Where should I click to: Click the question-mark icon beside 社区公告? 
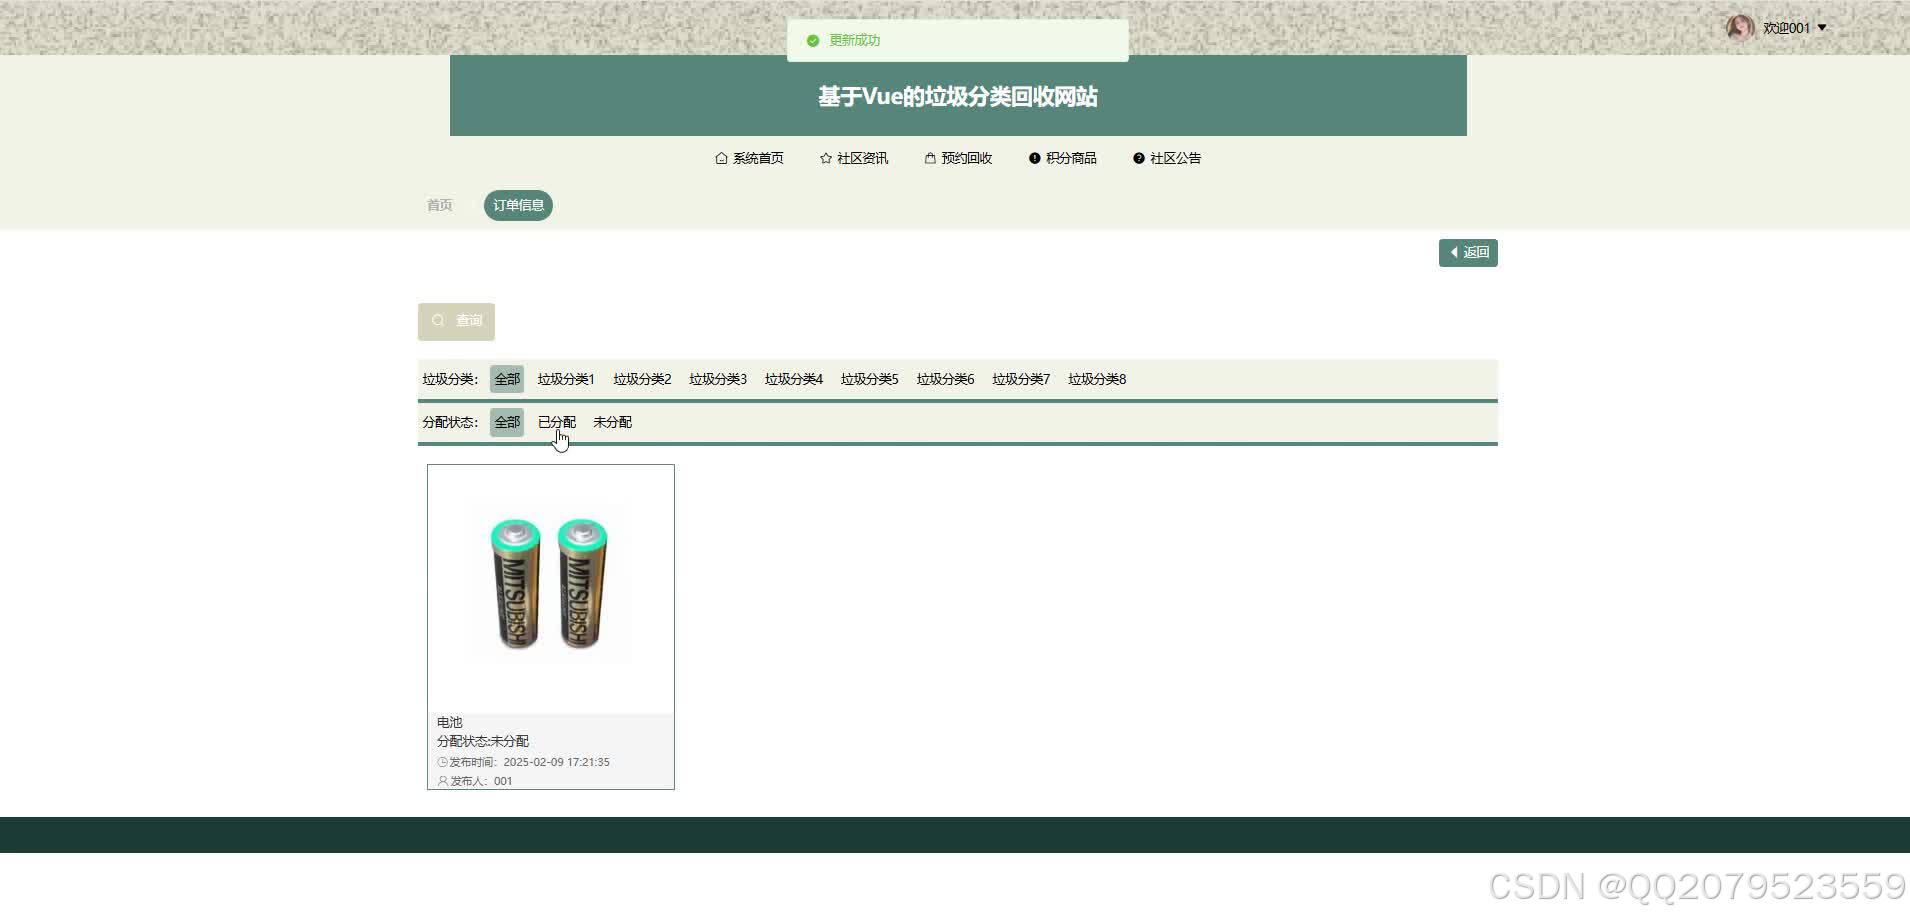tap(1138, 157)
